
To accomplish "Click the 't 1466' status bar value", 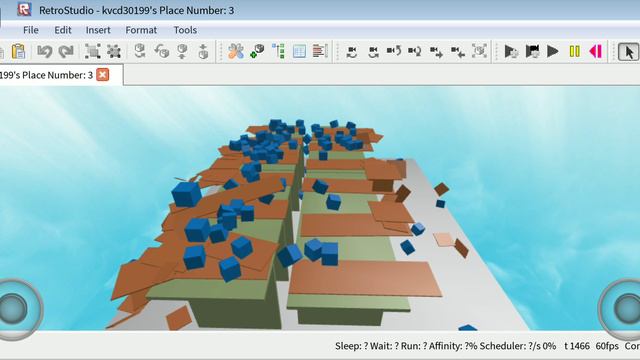I will click(x=577, y=346).
